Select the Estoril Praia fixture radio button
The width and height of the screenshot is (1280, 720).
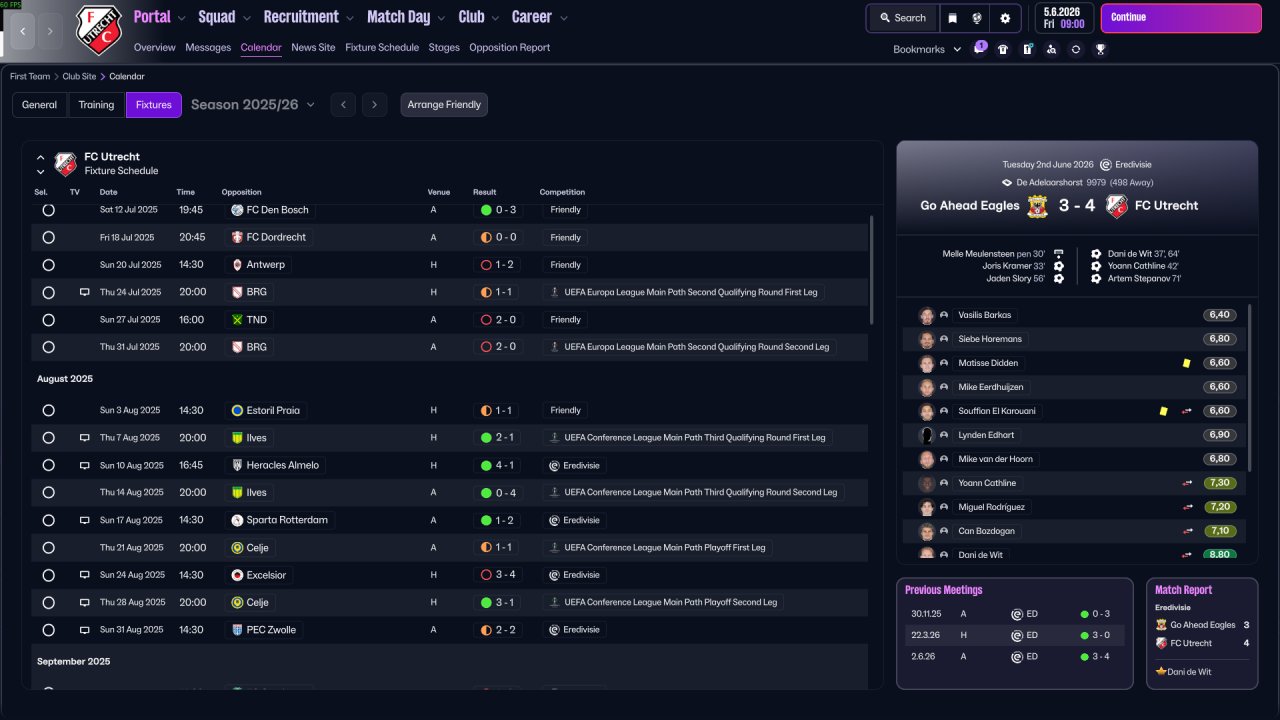coord(48,410)
